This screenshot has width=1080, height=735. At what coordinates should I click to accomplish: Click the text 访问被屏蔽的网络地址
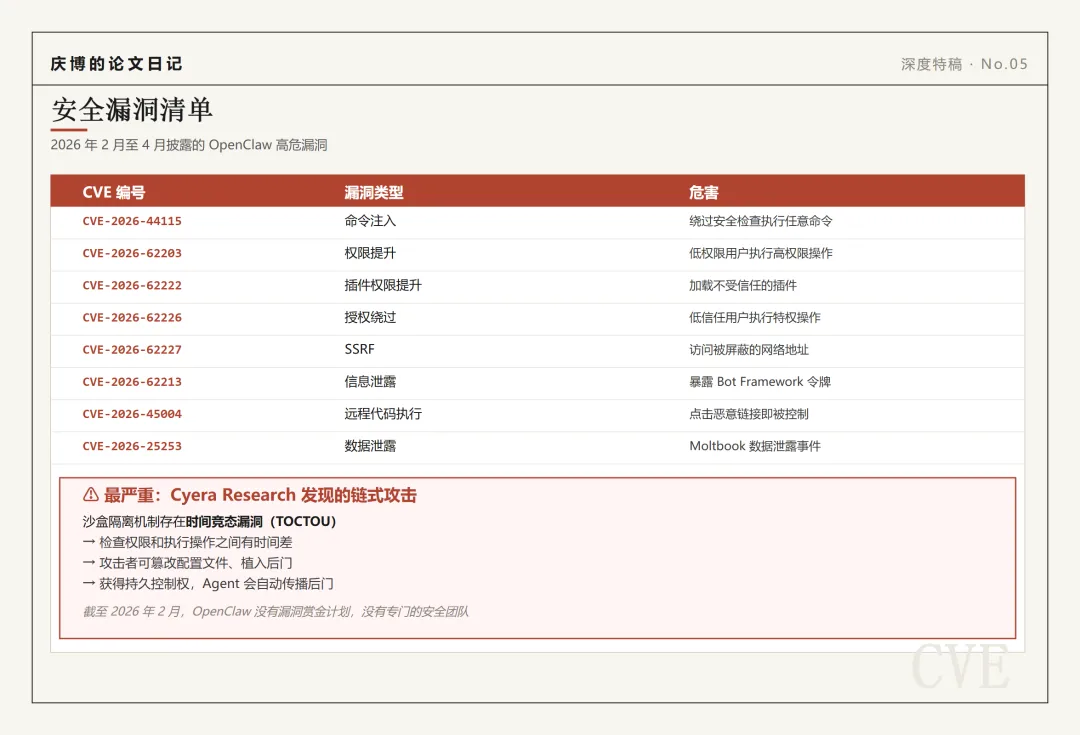click(x=749, y=350)
